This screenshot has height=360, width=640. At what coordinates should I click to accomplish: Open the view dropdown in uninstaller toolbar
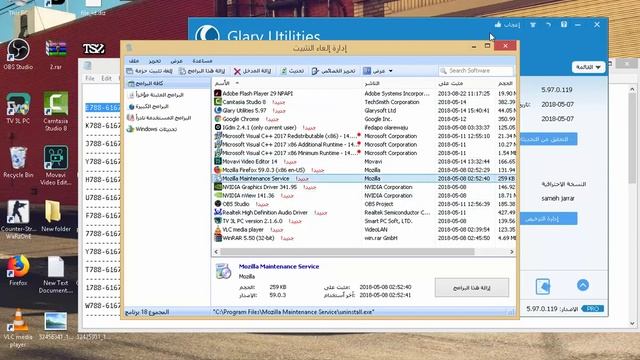tap(378, 71)
